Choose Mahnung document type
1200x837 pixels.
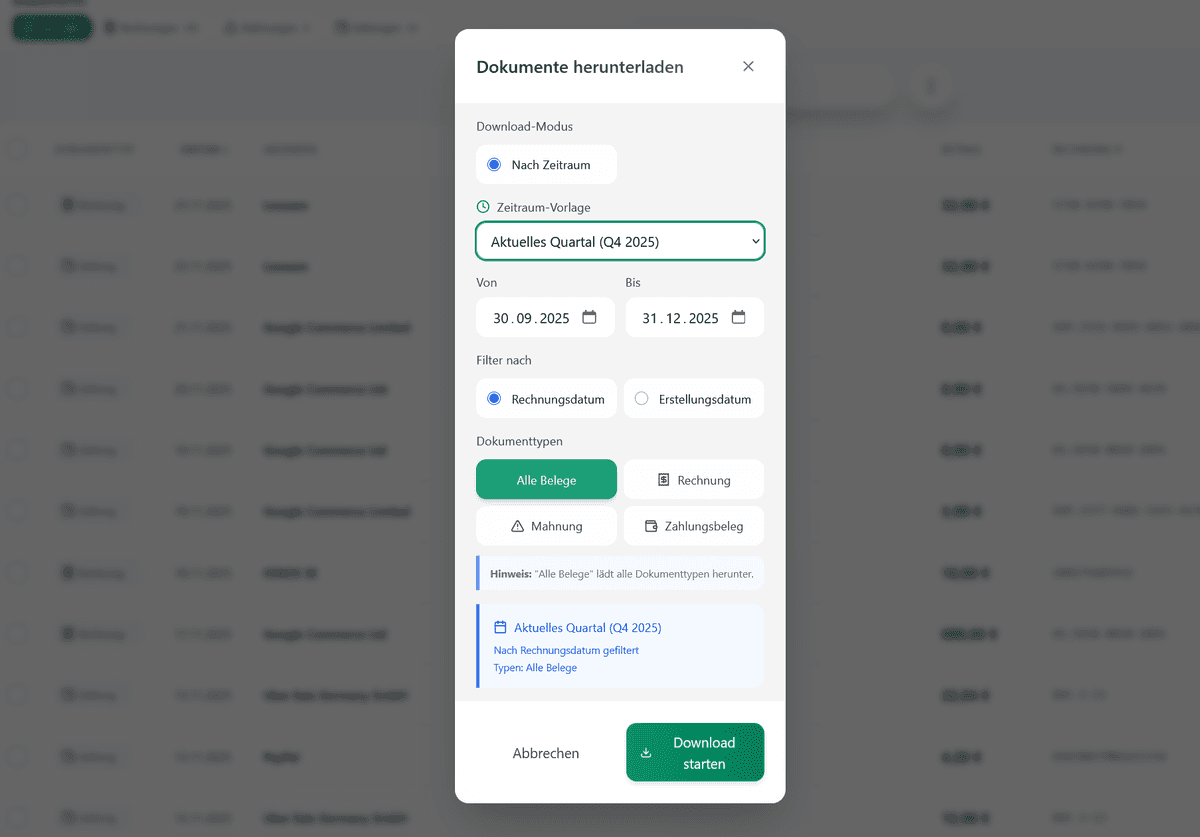click(x=546, y=526)
